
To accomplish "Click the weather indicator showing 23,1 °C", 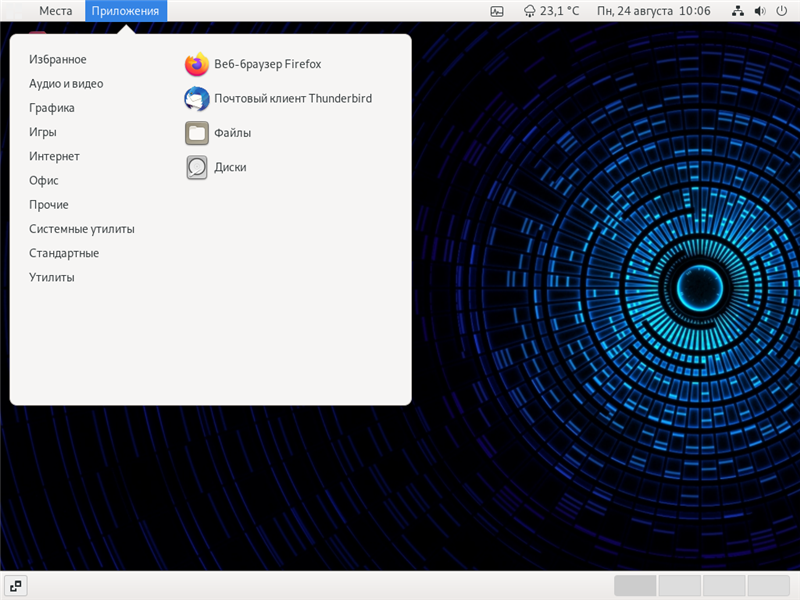I will pos(551,11).
